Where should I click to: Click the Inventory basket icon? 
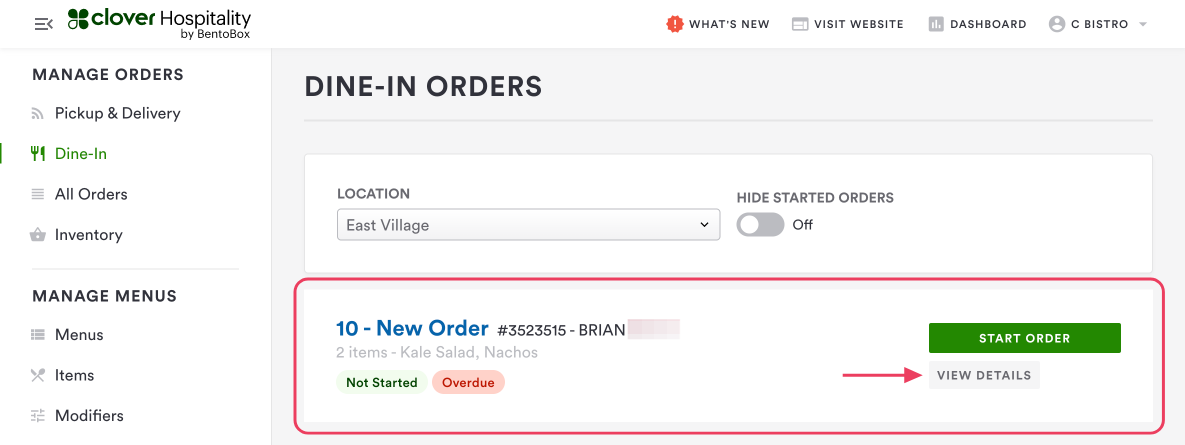point(38,235)
